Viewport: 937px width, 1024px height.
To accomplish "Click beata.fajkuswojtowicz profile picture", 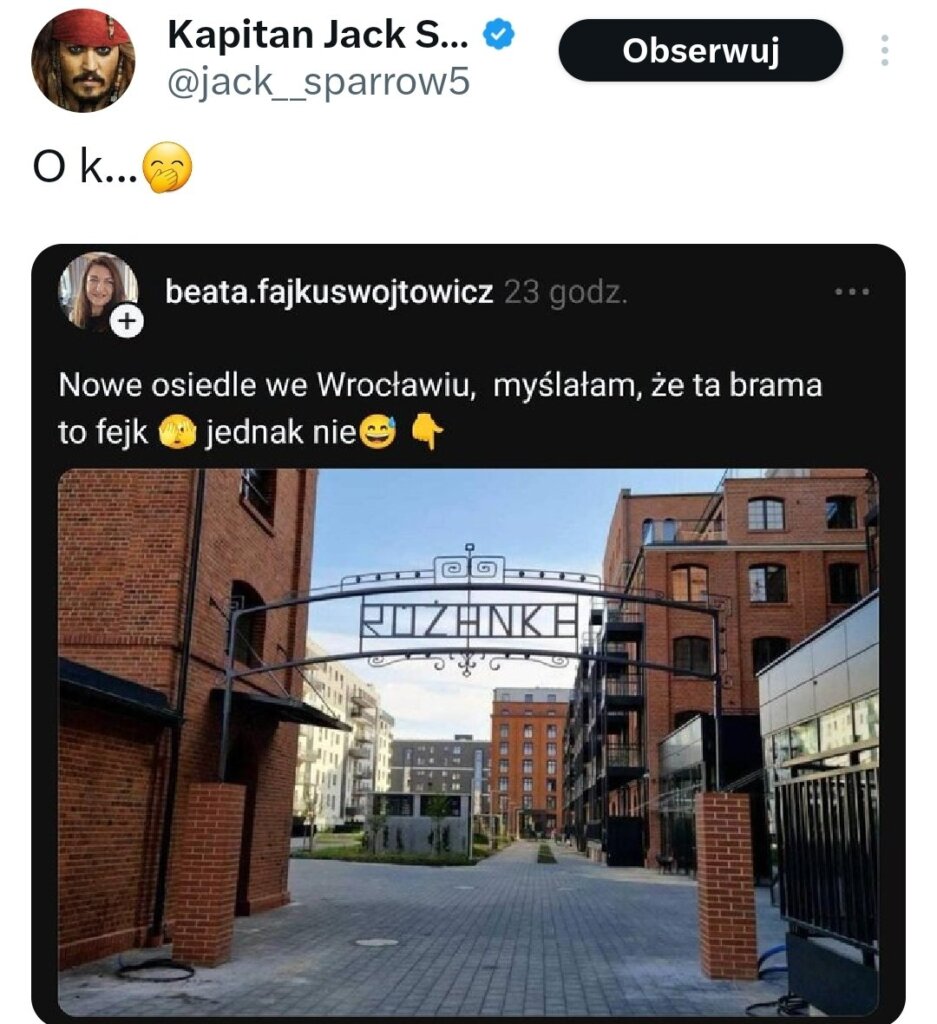I will pos(98,291).
